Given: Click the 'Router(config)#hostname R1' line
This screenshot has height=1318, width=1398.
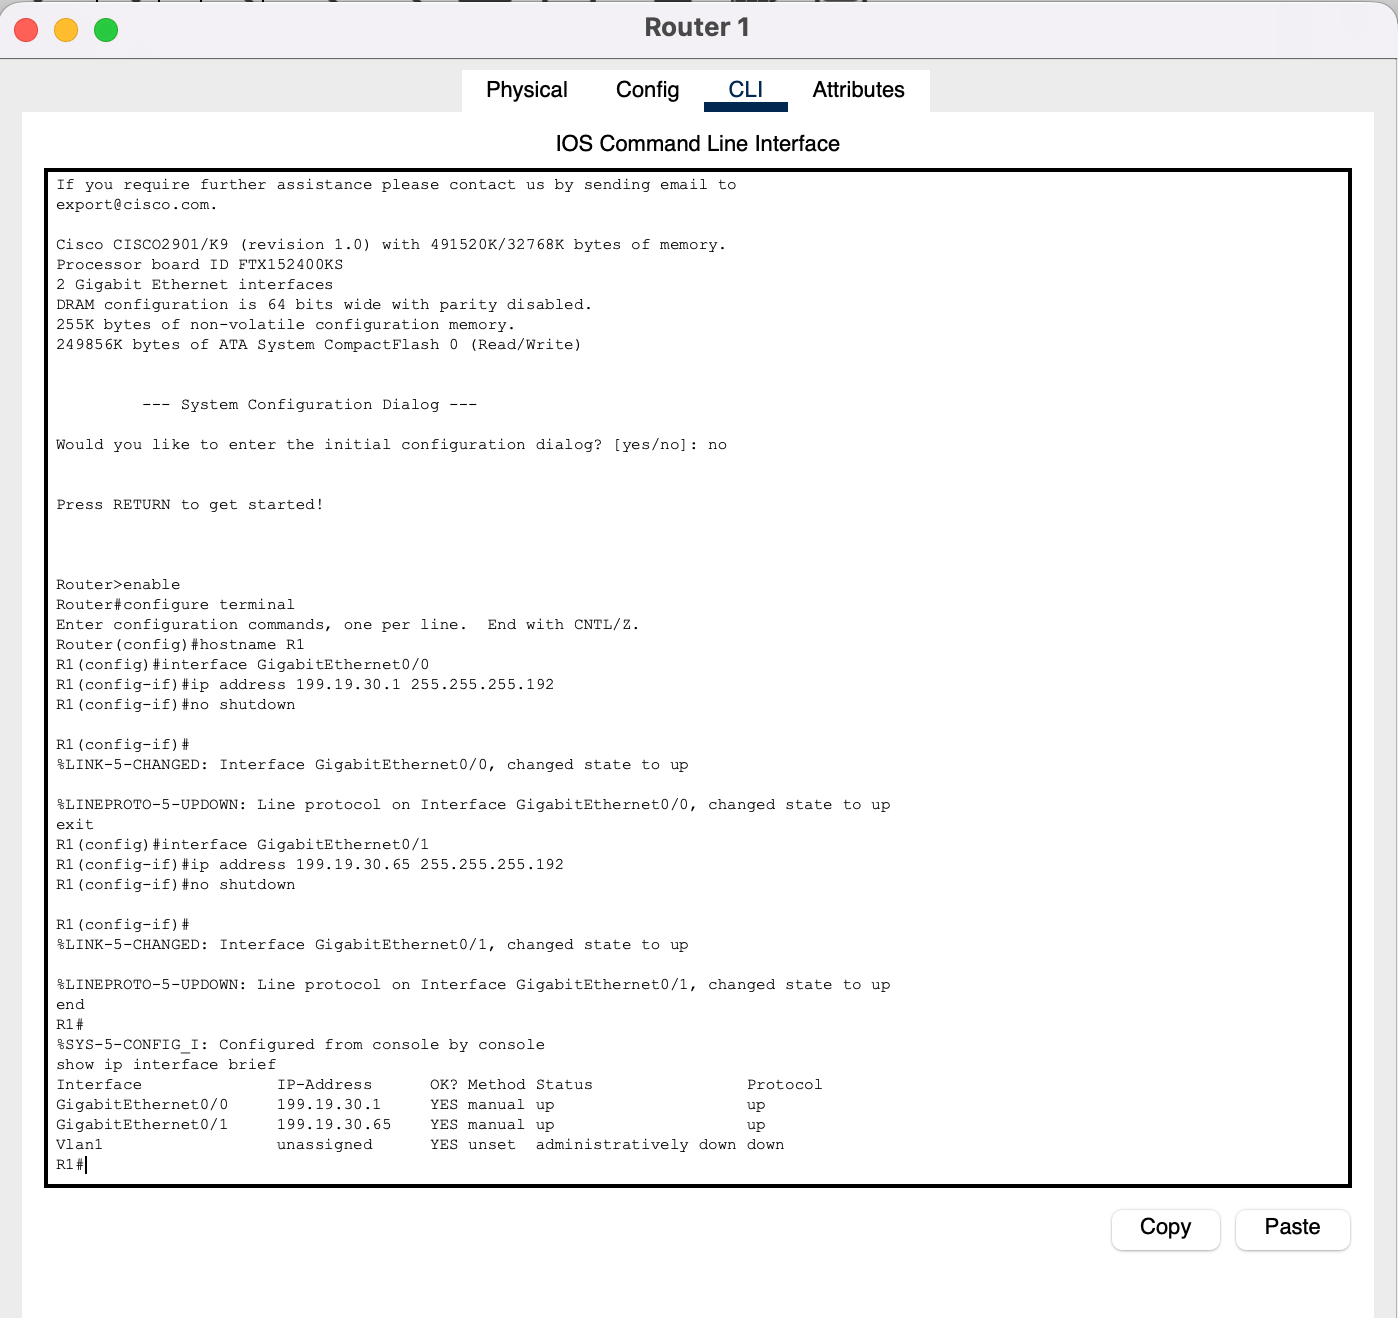Looking at the screenshot, I should [x=180, y=645].
